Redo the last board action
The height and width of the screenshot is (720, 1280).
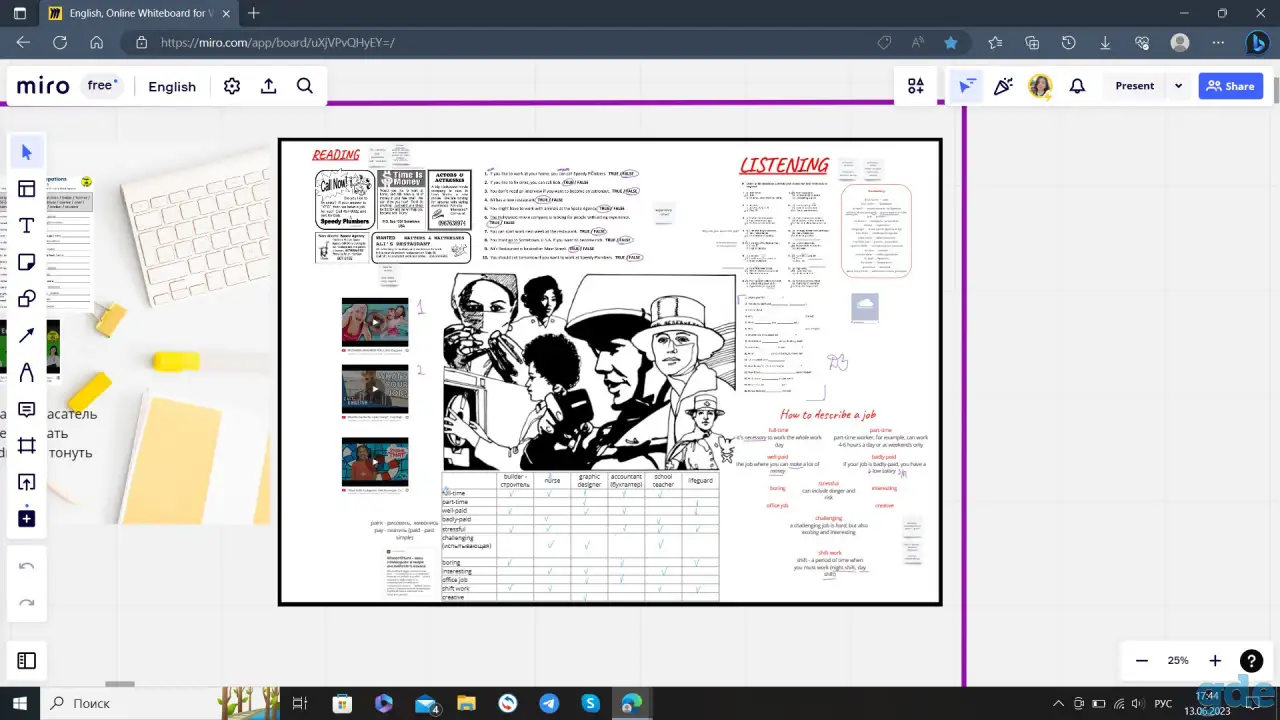[x=27, y=603]
